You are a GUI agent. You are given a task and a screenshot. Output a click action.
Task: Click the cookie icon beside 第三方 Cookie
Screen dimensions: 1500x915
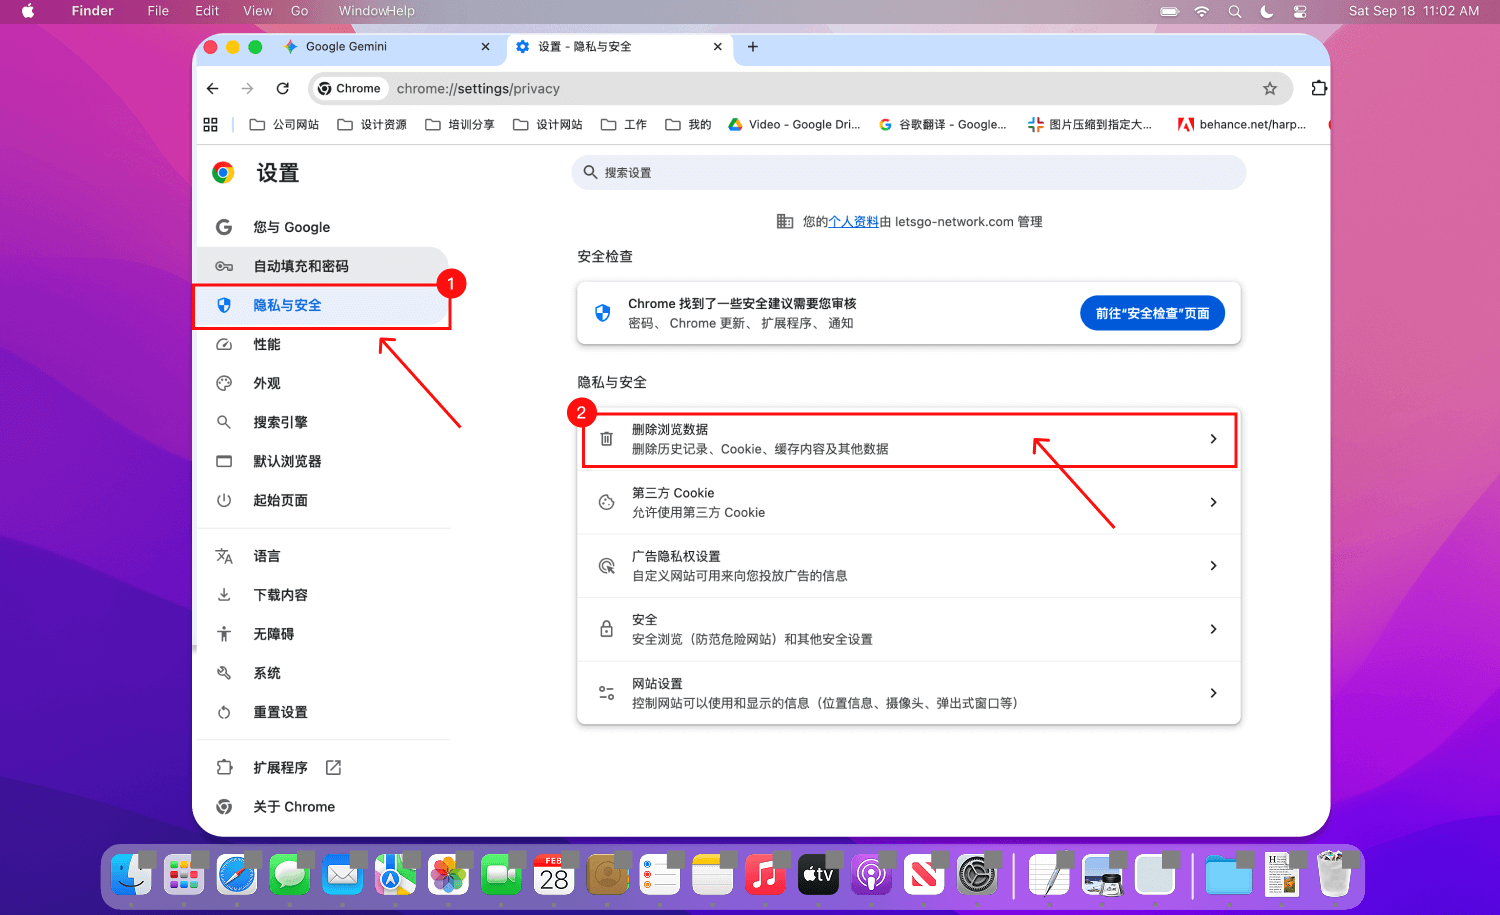point(606,502)
